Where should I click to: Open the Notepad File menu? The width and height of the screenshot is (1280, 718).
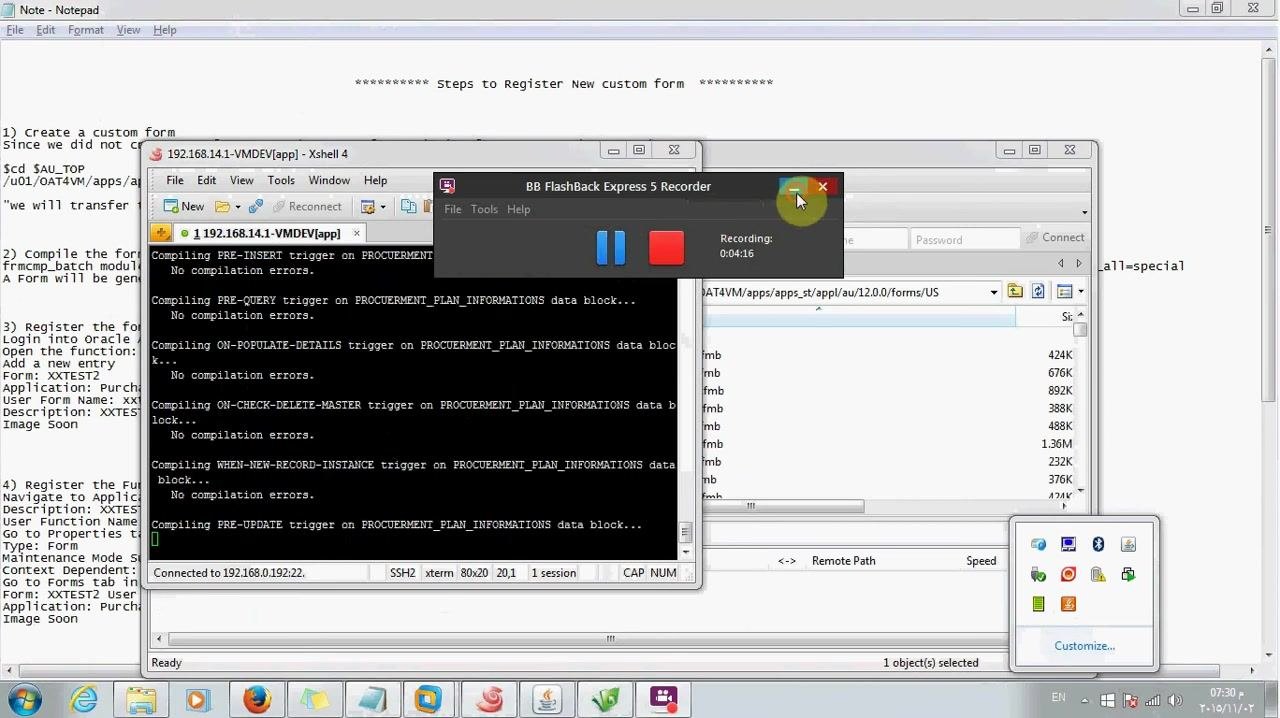(x=15, y=30)
